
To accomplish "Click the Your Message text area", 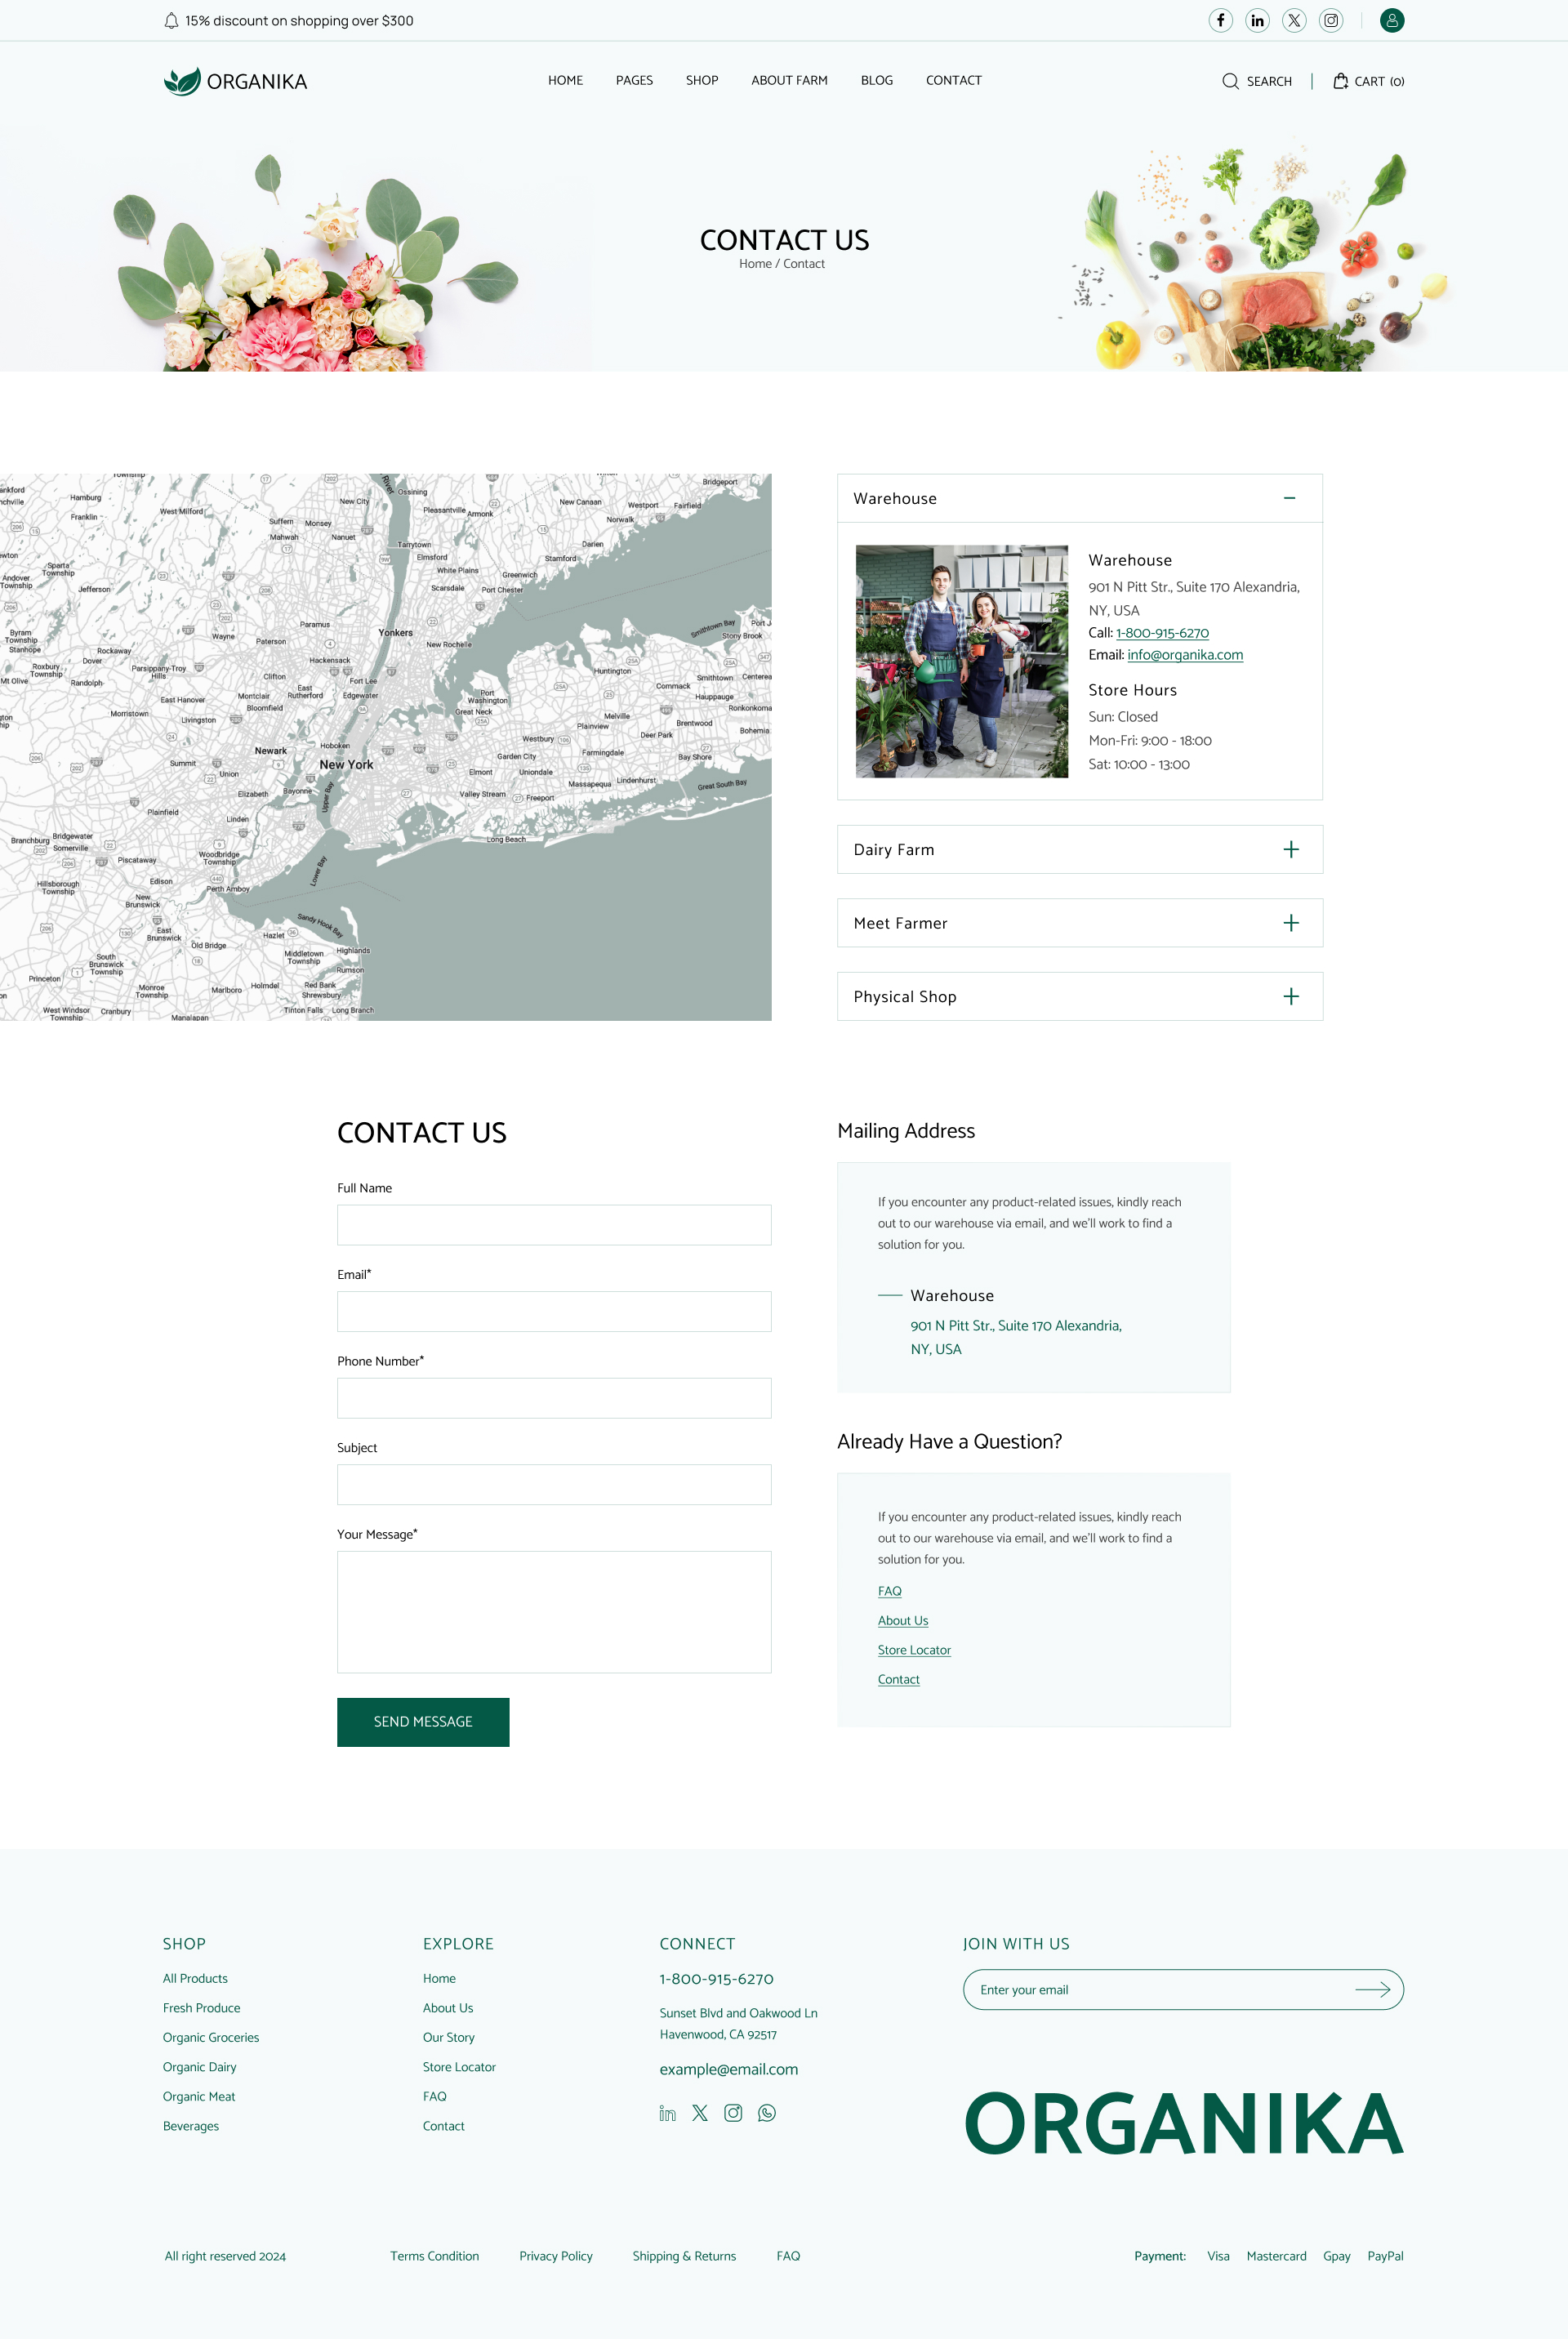I will [554, 1611].
